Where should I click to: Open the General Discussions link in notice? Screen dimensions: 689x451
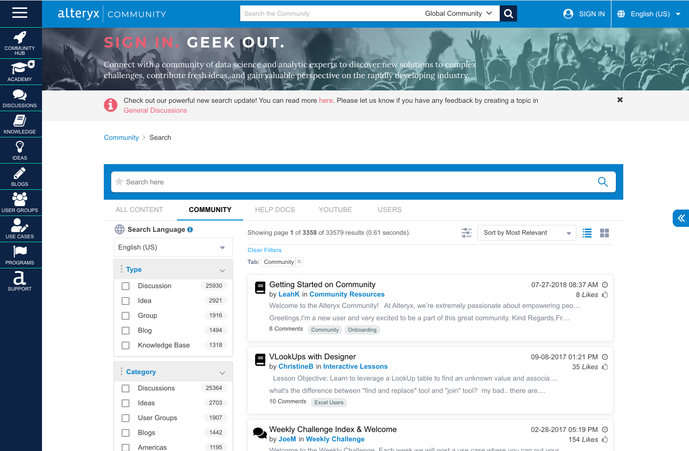(x=155, y=110)
